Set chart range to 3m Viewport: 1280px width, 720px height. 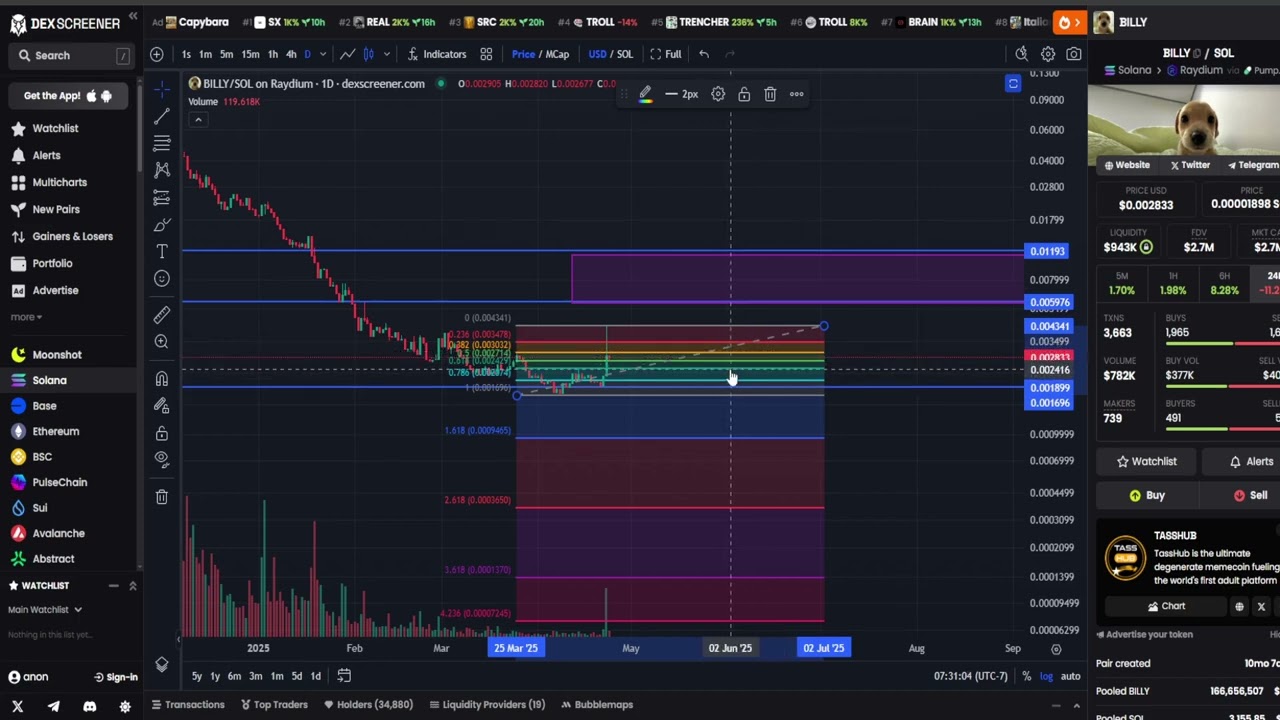pyautogui.click(x=255, y=676)
